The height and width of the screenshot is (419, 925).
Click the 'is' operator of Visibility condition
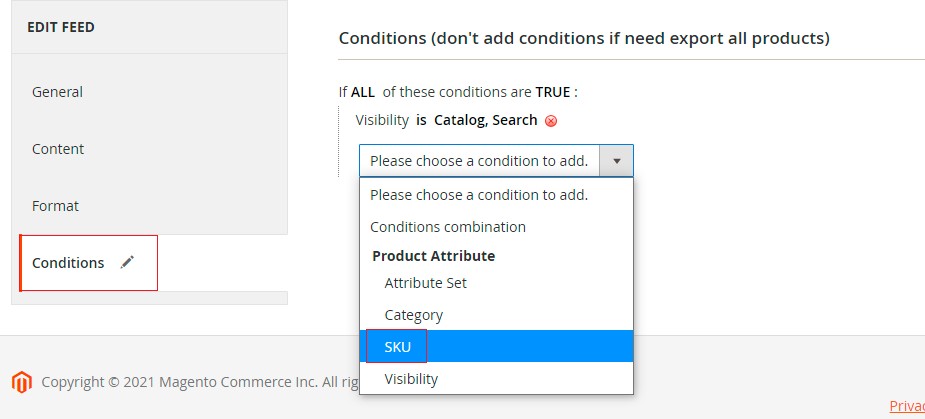421,120
